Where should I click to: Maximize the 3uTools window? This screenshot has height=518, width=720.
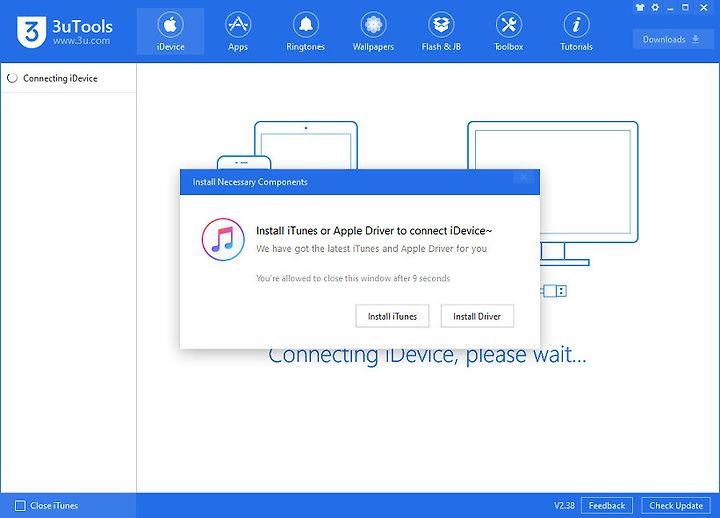685,7
